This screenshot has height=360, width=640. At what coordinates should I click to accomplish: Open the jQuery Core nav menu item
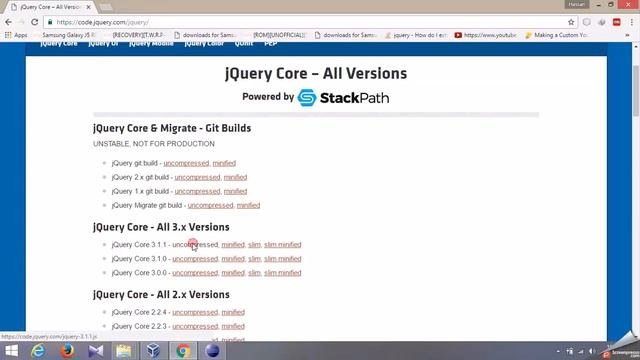tap(59, 43)
